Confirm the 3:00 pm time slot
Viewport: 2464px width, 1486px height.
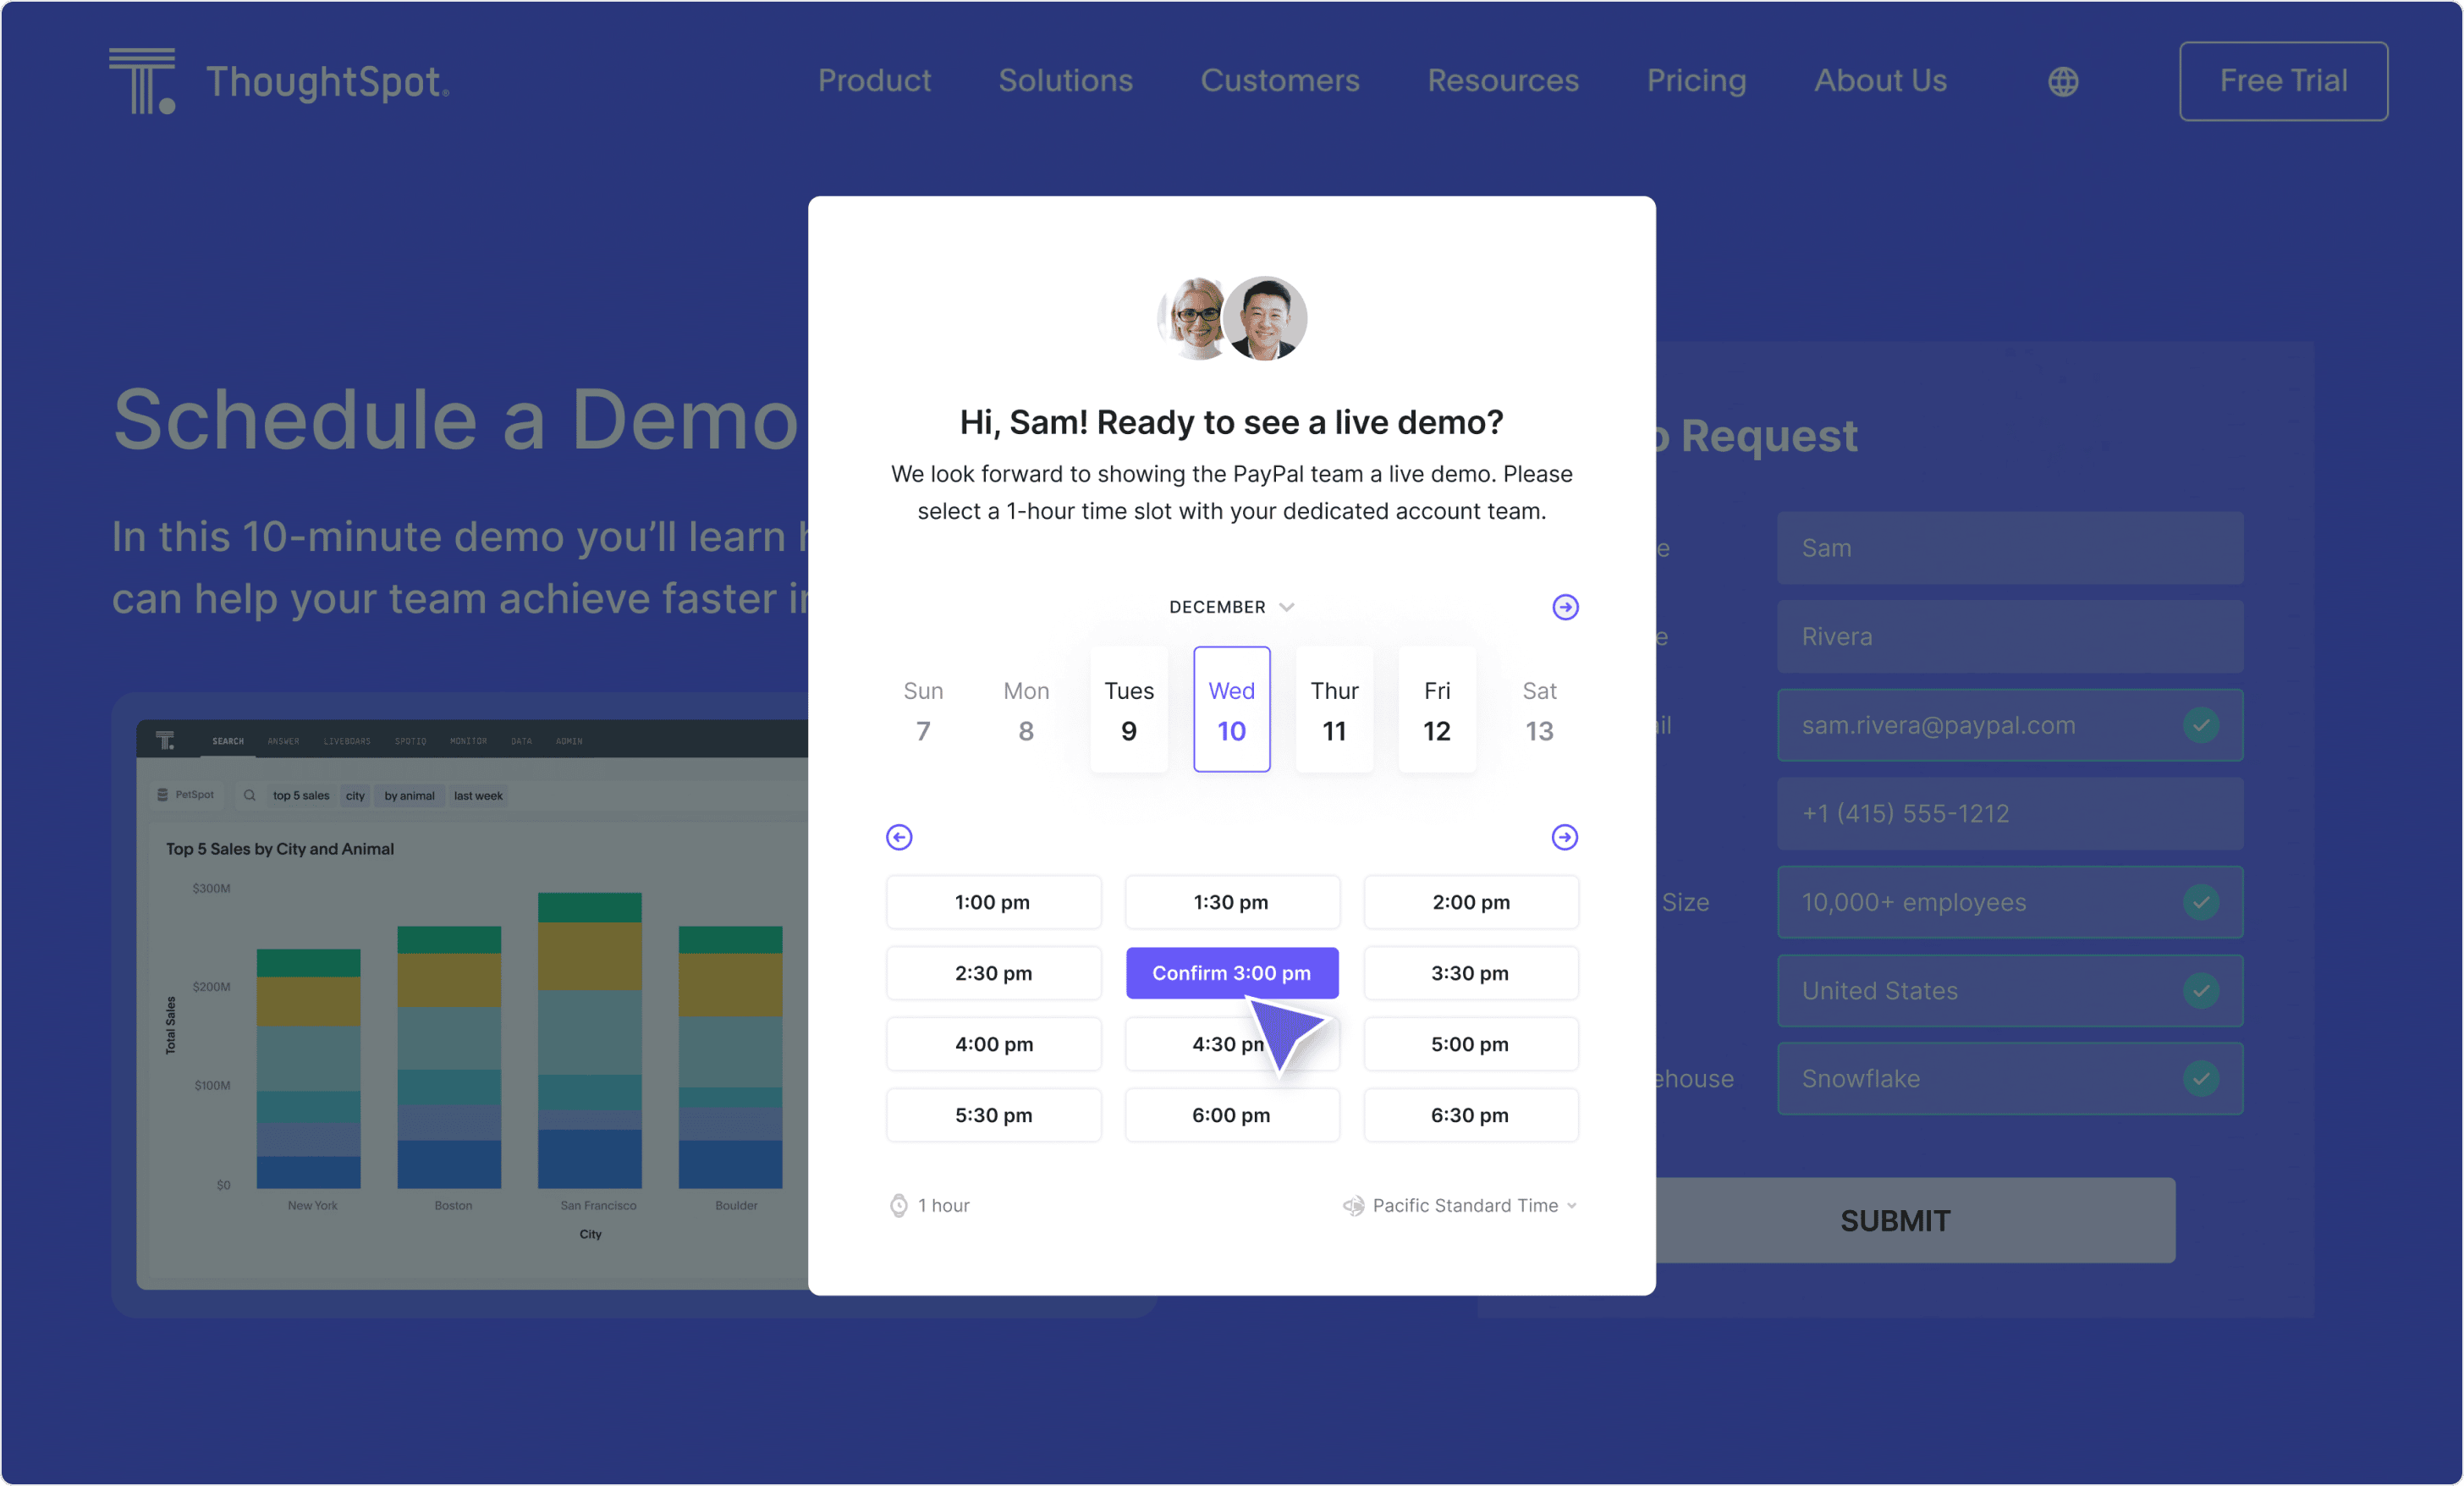click(x=1231, y=973)
